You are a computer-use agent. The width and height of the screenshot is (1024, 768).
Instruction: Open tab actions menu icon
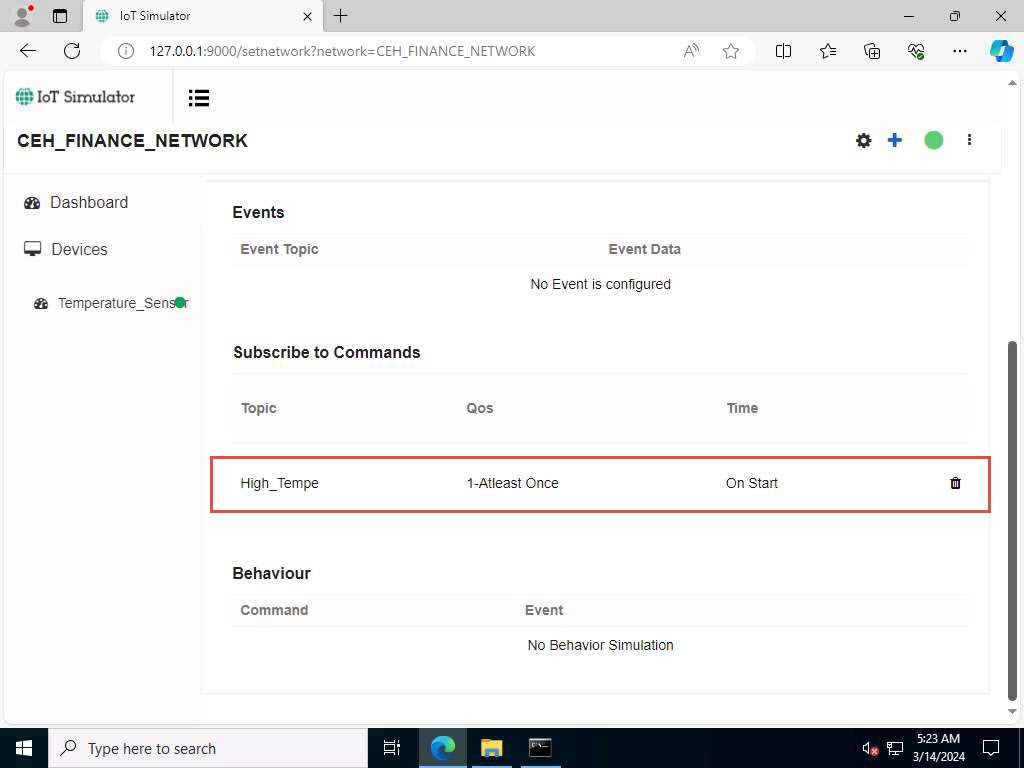pyautogui.click(x=59, y=16)
